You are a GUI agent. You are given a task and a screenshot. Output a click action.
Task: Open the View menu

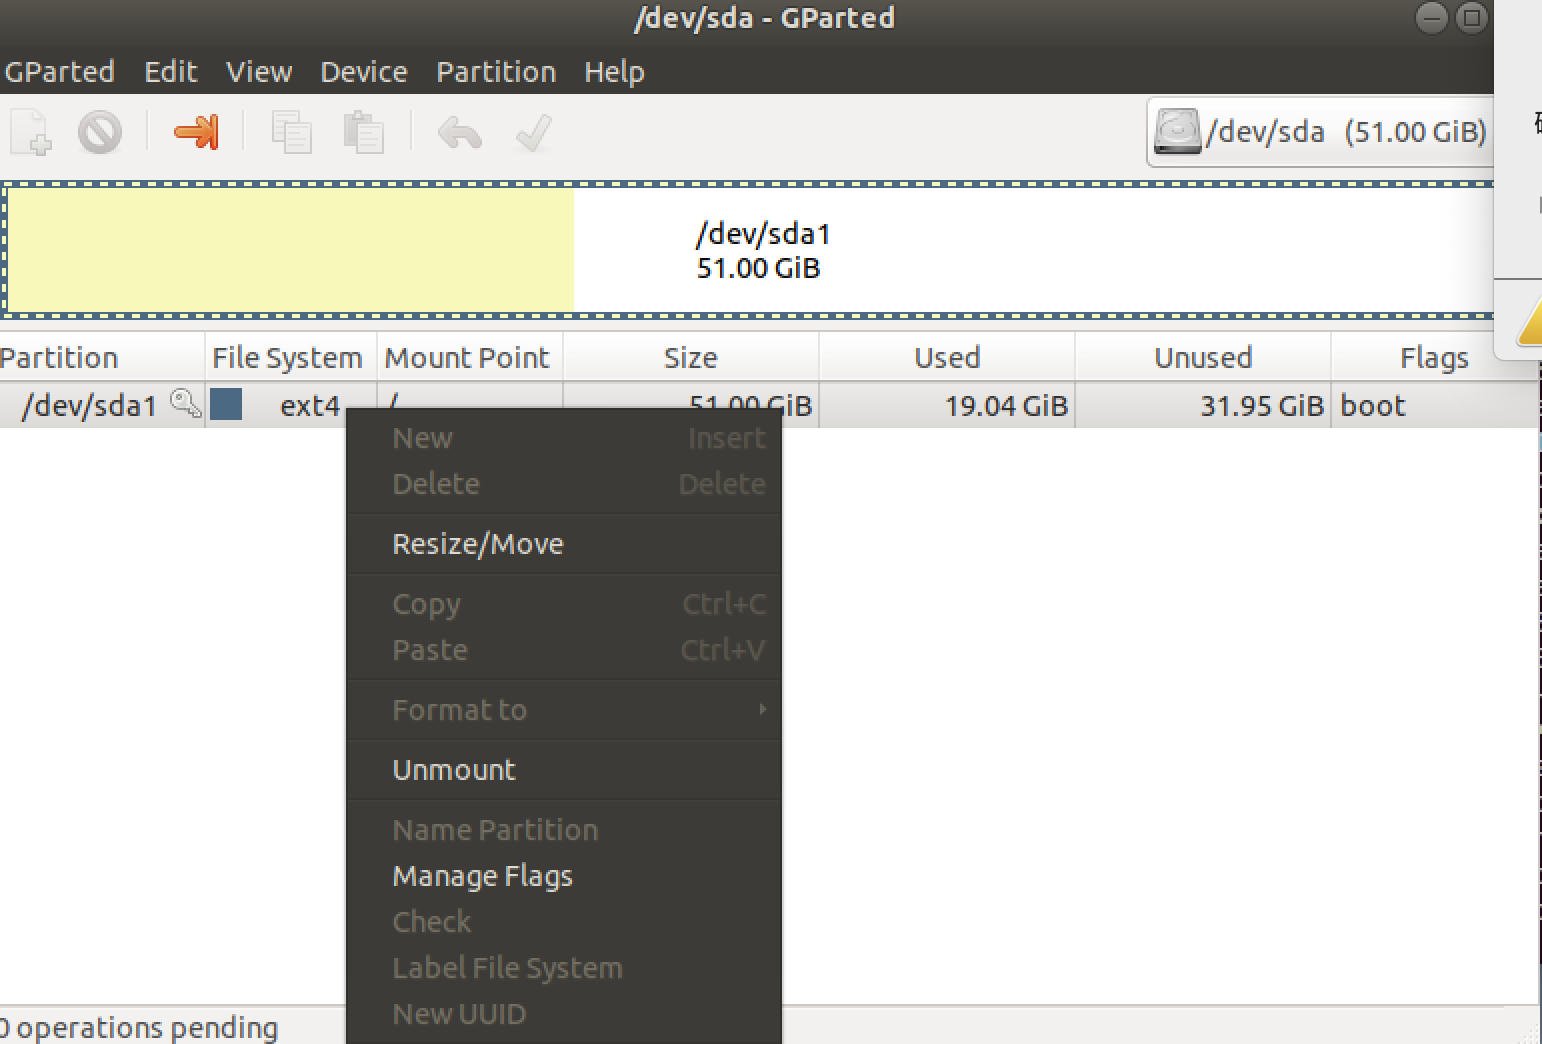[x=259, y=72]
